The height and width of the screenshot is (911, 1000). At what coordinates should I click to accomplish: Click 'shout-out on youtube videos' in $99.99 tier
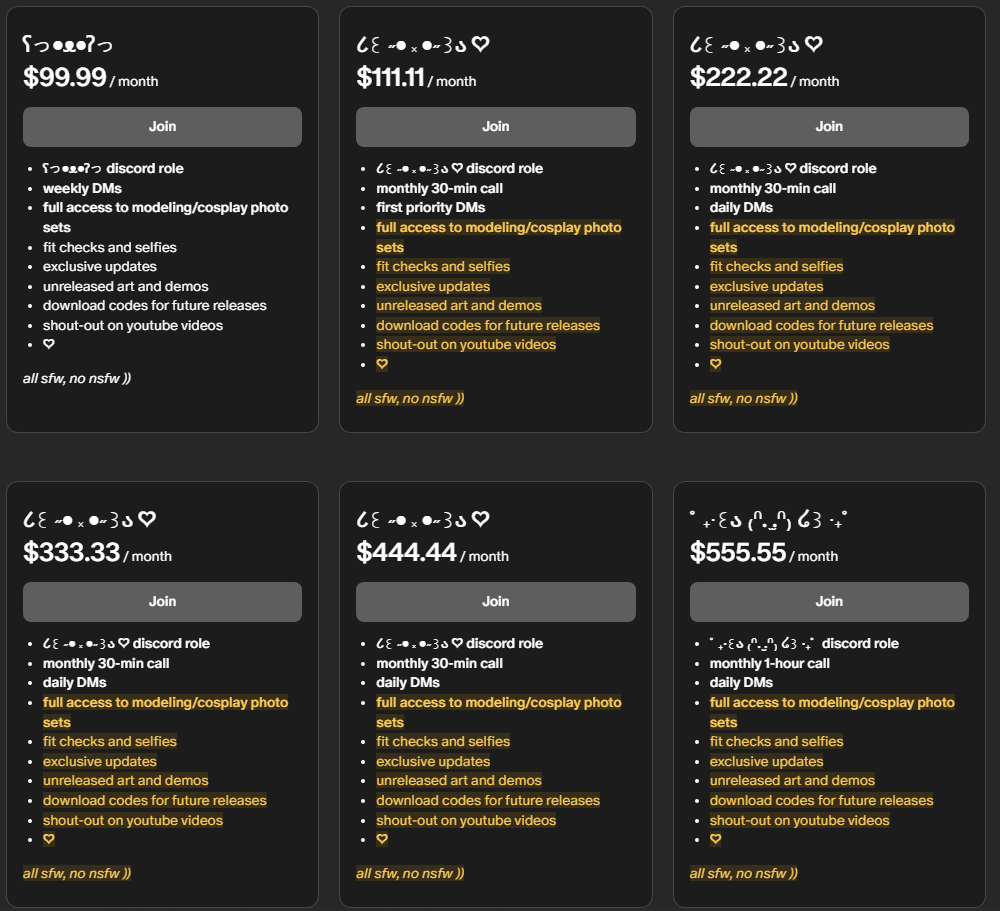[x=133, y=325]
